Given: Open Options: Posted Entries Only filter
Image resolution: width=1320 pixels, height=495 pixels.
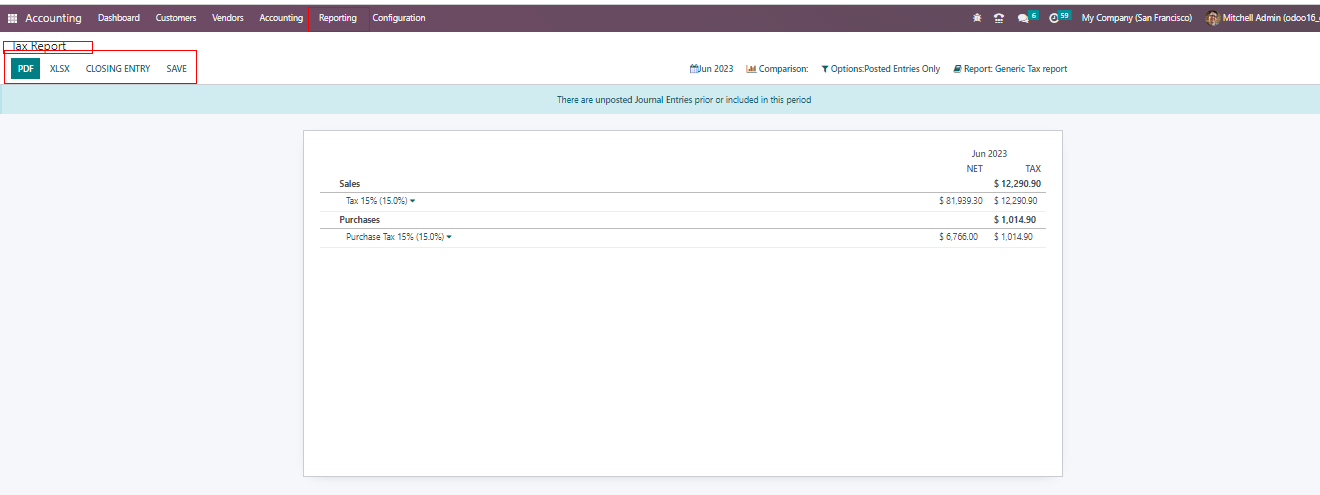Looking at the screenshot, I should [880, 69].
